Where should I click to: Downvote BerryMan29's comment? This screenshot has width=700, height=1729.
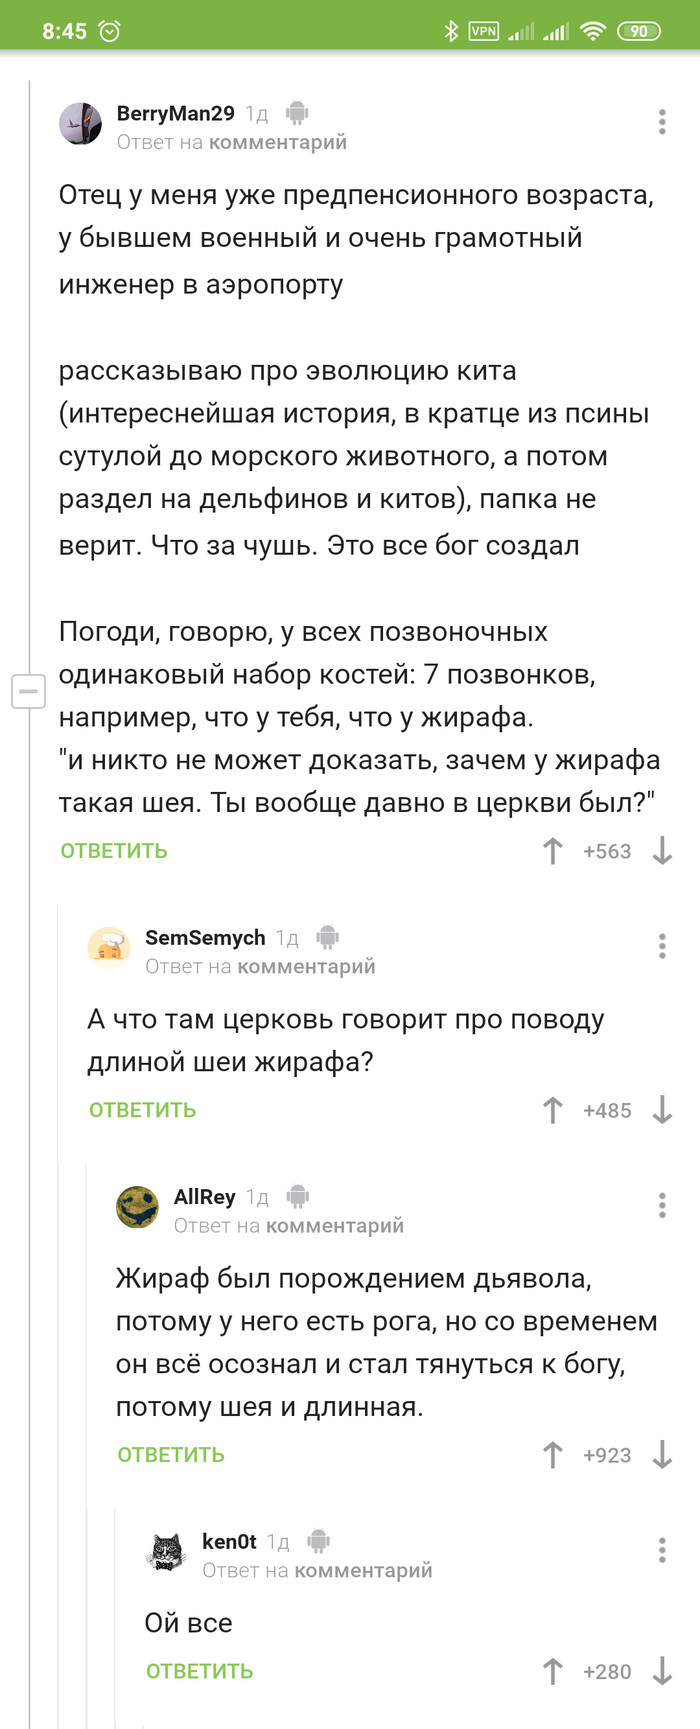pos(662,851)
